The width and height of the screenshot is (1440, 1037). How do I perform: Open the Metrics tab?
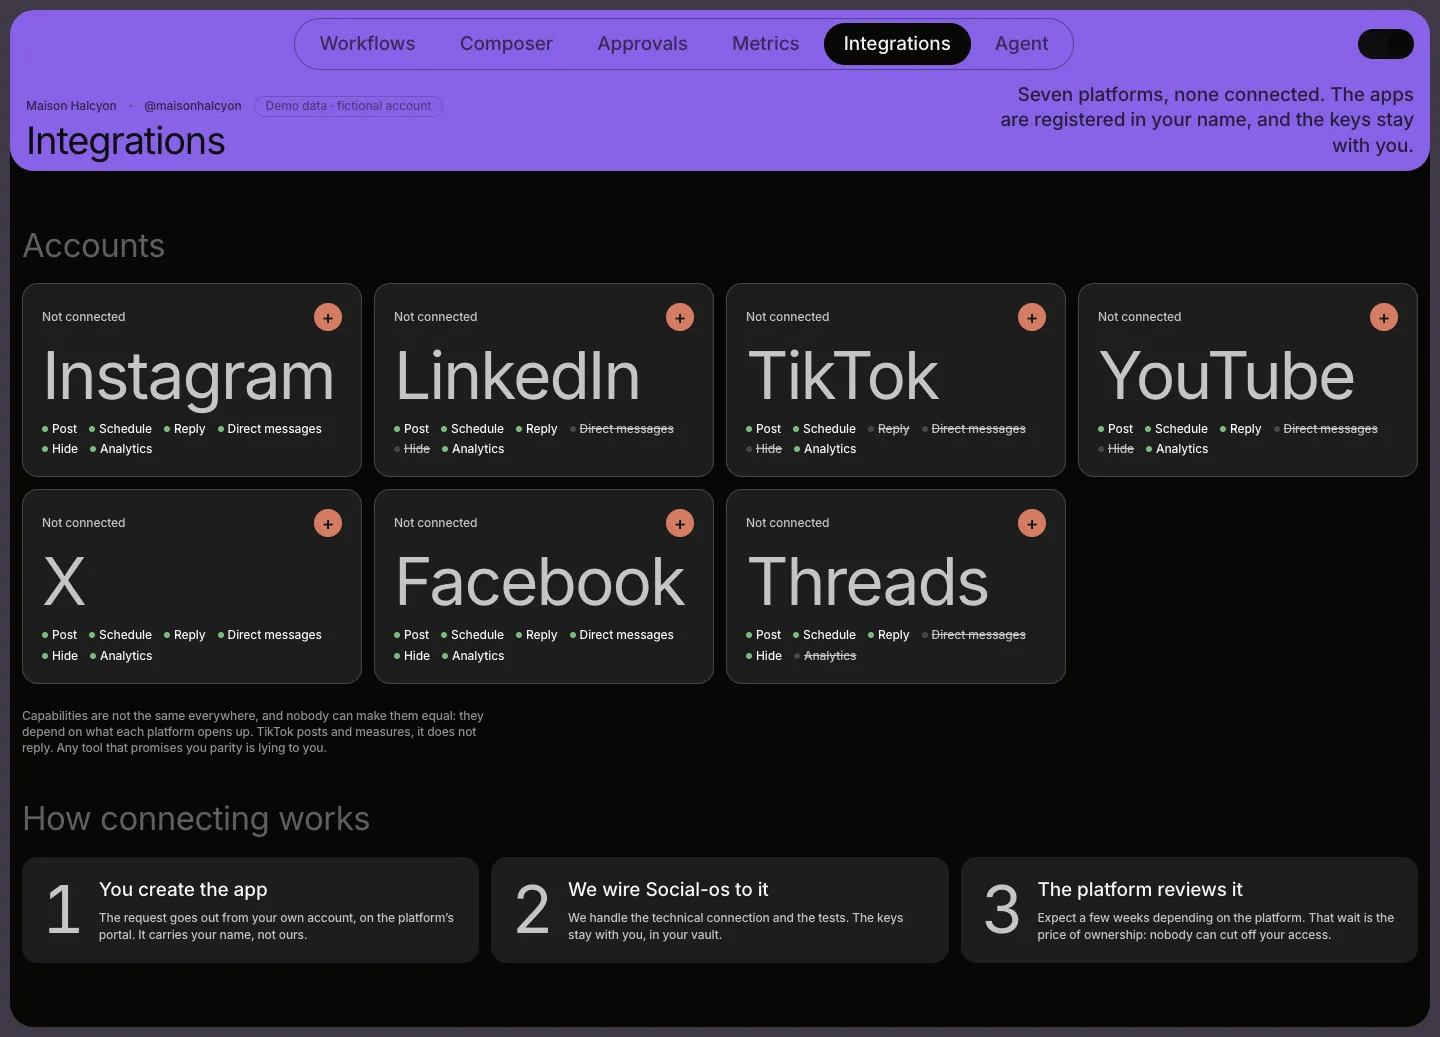pyautogui.click(x=765, y=44)
